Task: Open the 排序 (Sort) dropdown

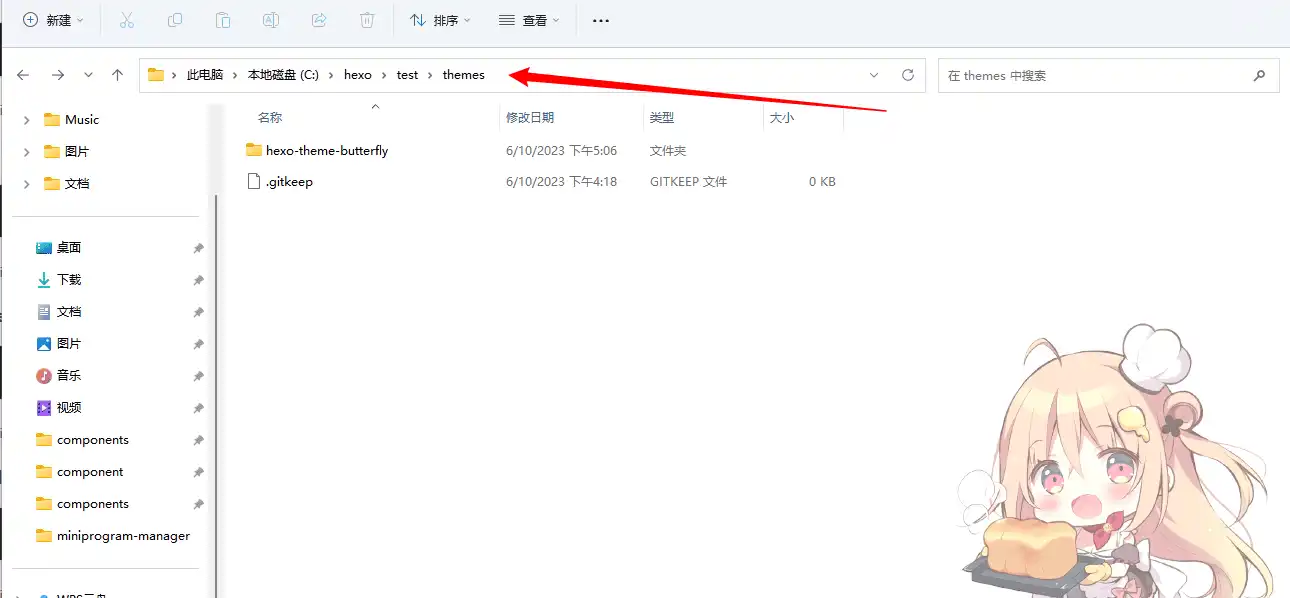Action: click(x=440, y=19)
